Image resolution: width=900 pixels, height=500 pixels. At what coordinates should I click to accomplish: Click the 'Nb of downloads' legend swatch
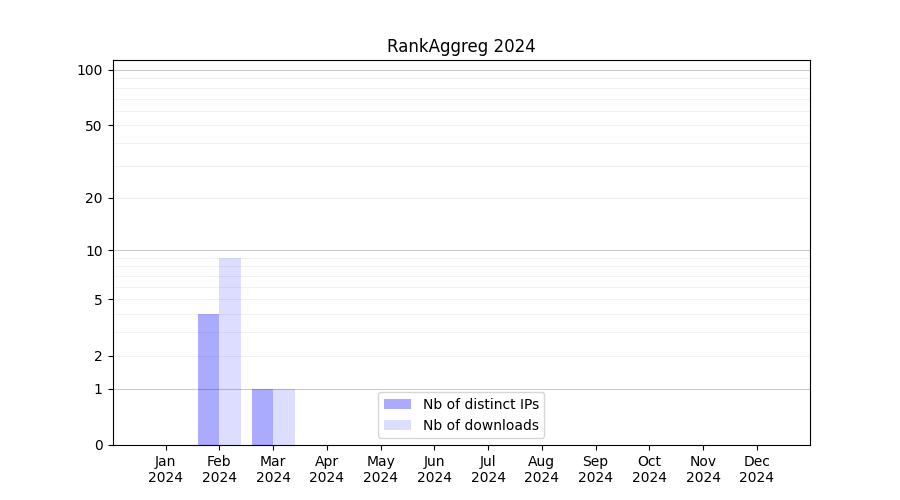[397, 425]
